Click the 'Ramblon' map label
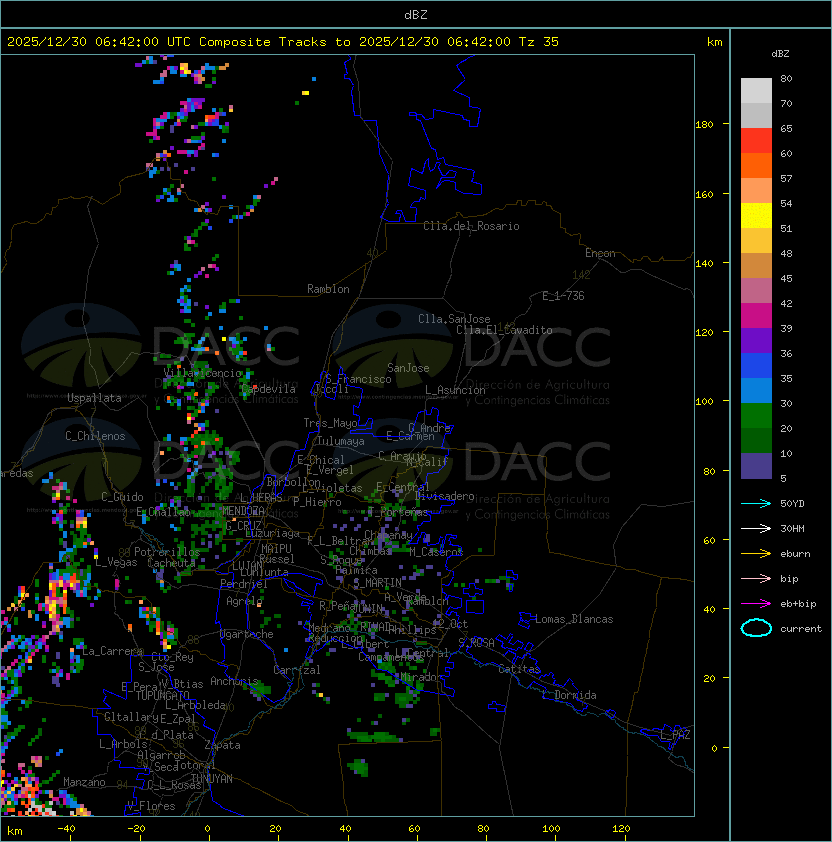Screen dimensions: 832x842 (328, 289)
